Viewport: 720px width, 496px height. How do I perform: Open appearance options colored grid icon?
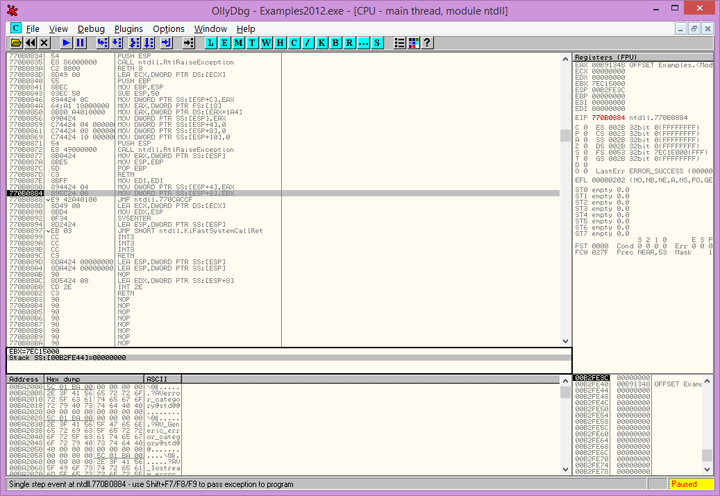point(413,43)
